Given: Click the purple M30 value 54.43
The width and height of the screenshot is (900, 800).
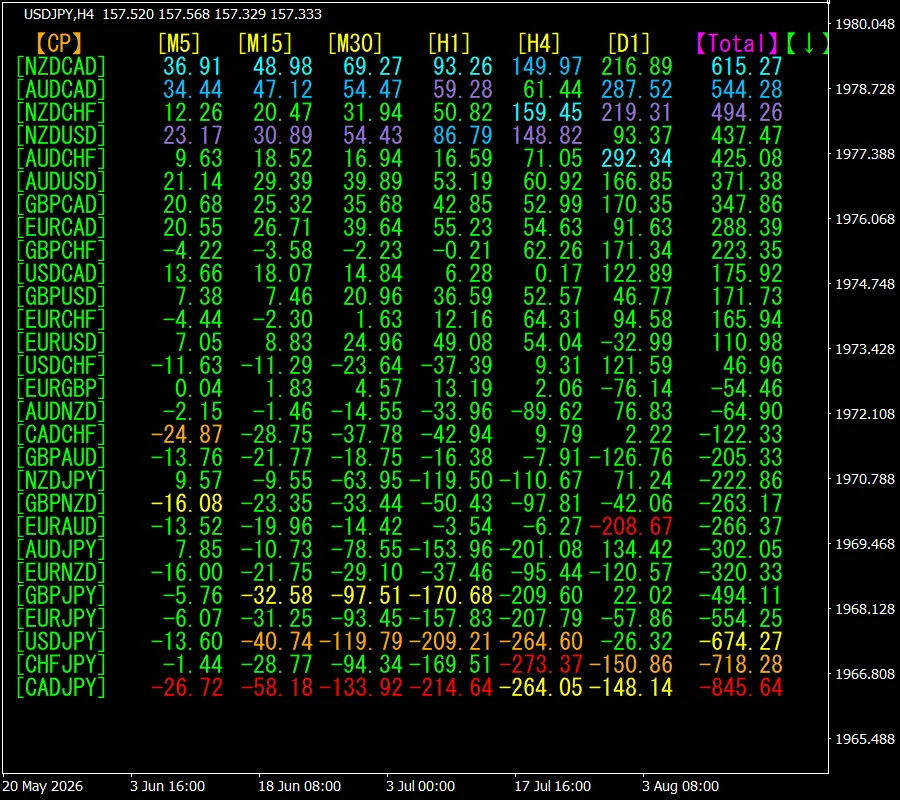Looking at the screenshot, I should coord(373,135).
